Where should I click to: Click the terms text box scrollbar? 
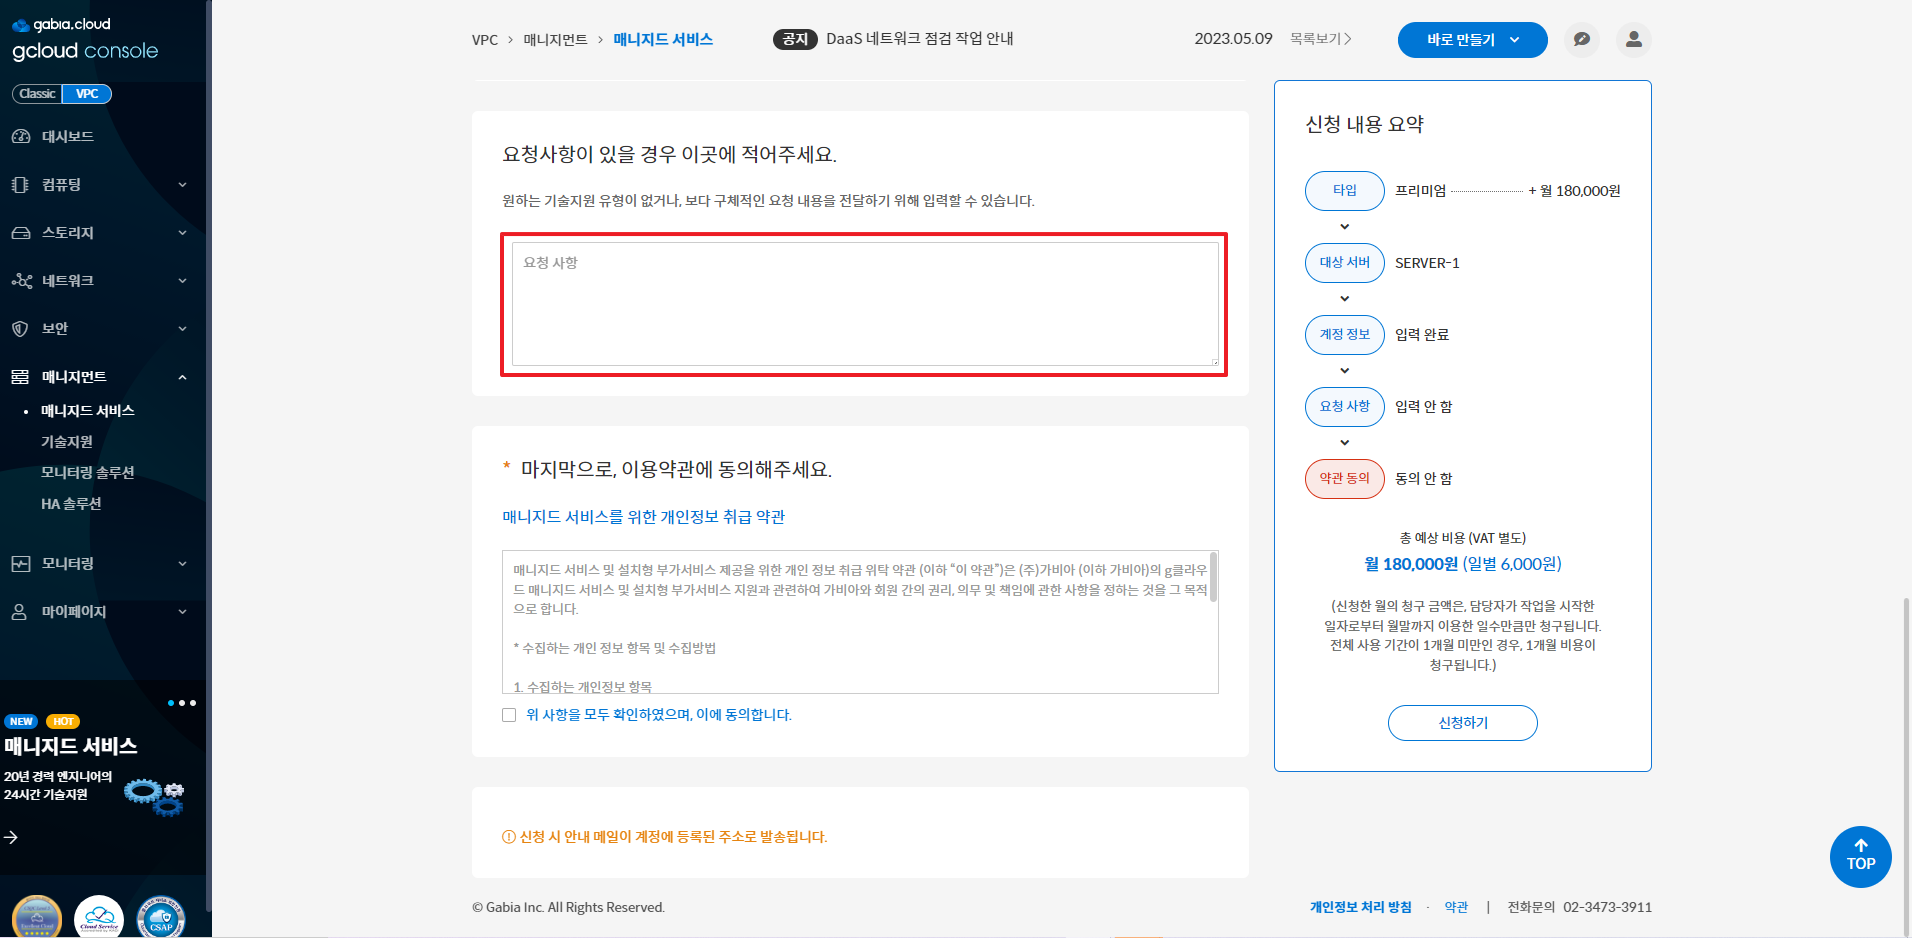point(1213,577)
